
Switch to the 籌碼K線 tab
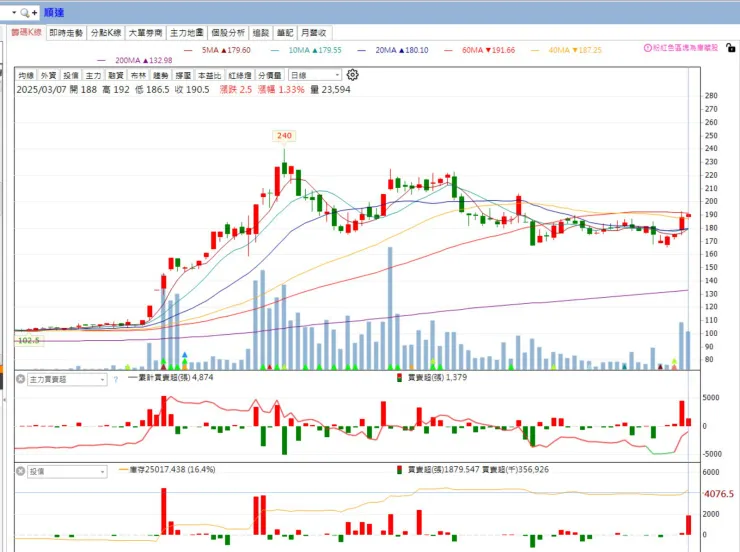point(26,33)
